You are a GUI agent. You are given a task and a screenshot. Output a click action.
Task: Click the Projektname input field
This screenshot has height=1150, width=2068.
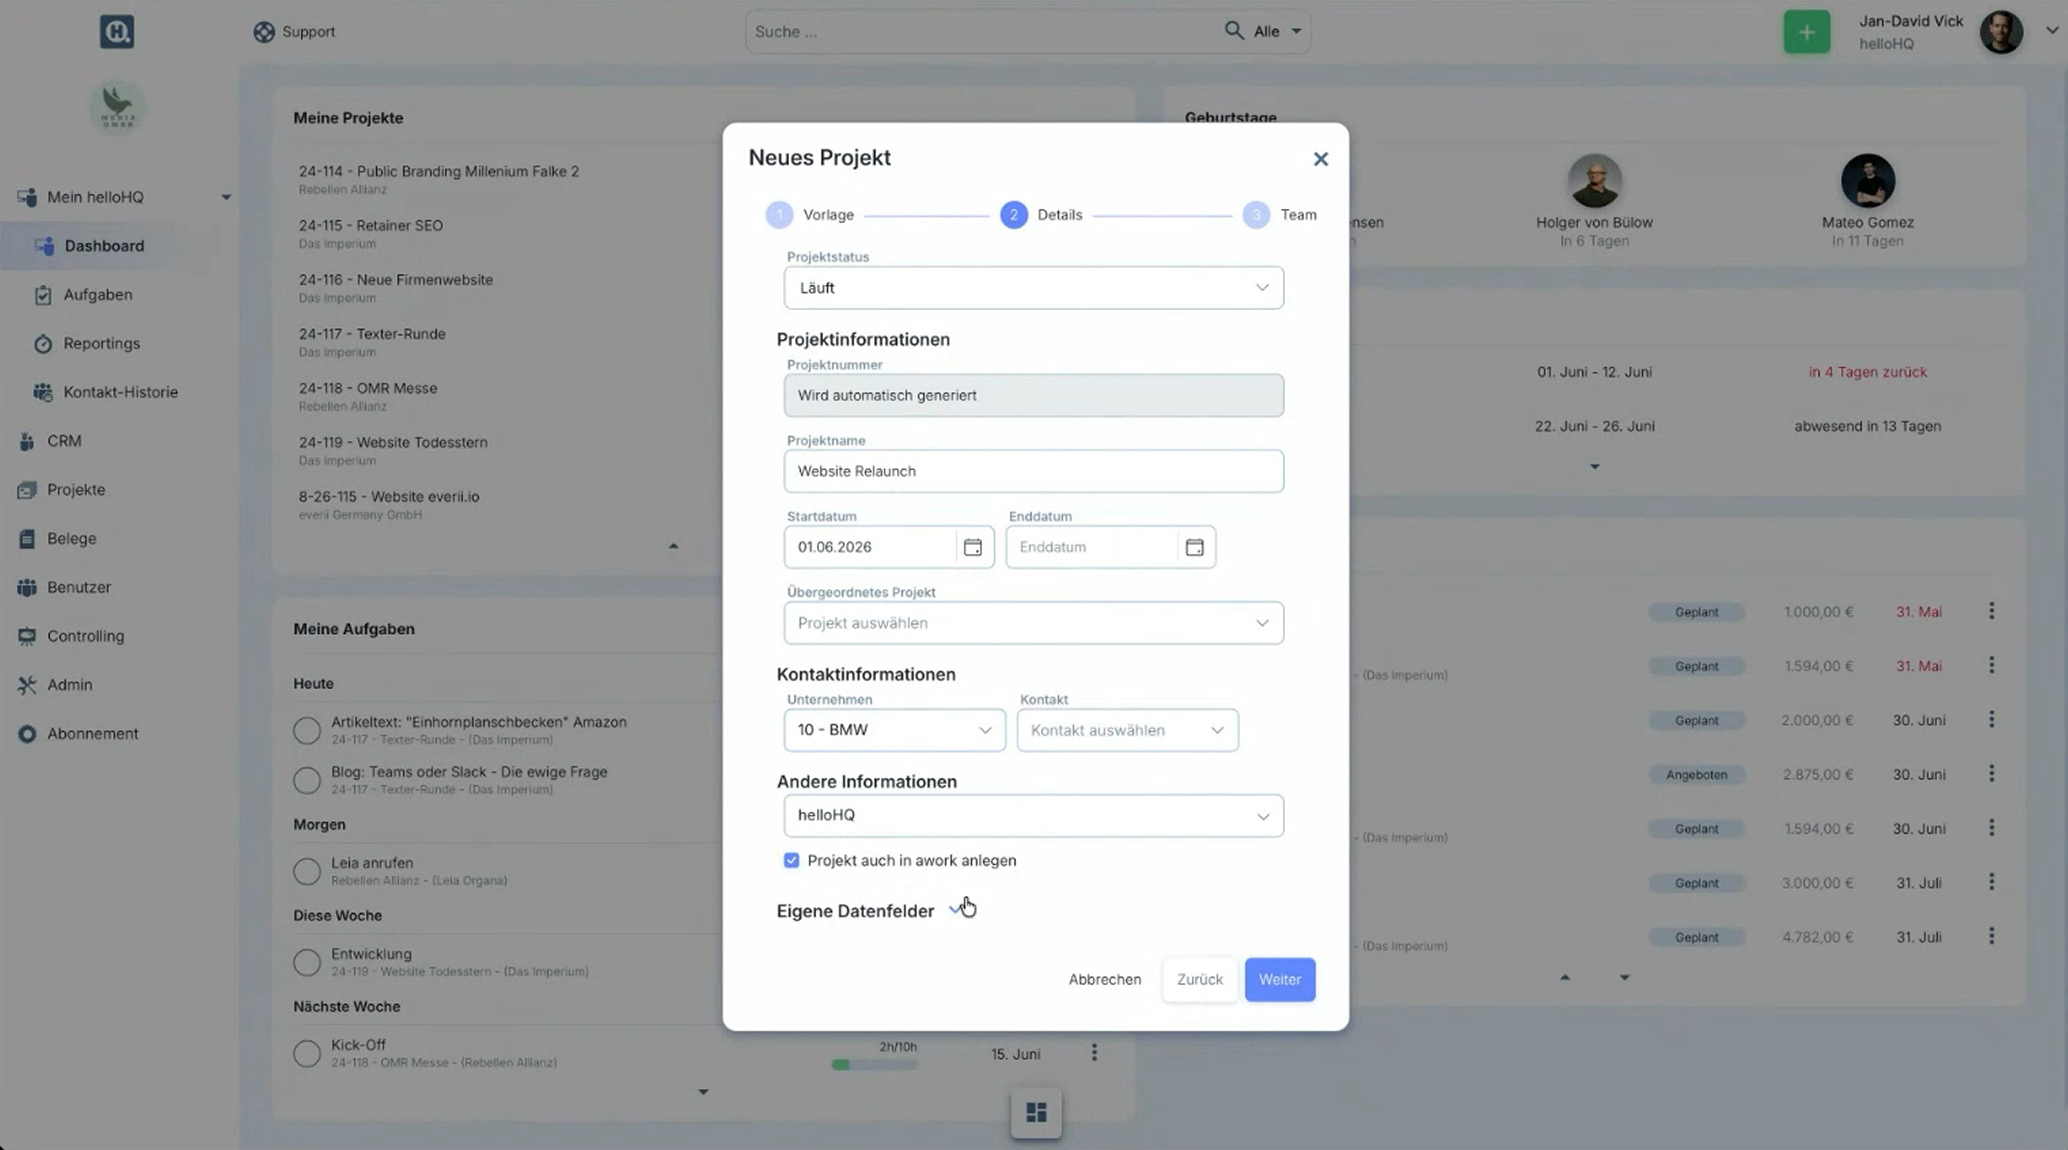[x=1033, y=471]
